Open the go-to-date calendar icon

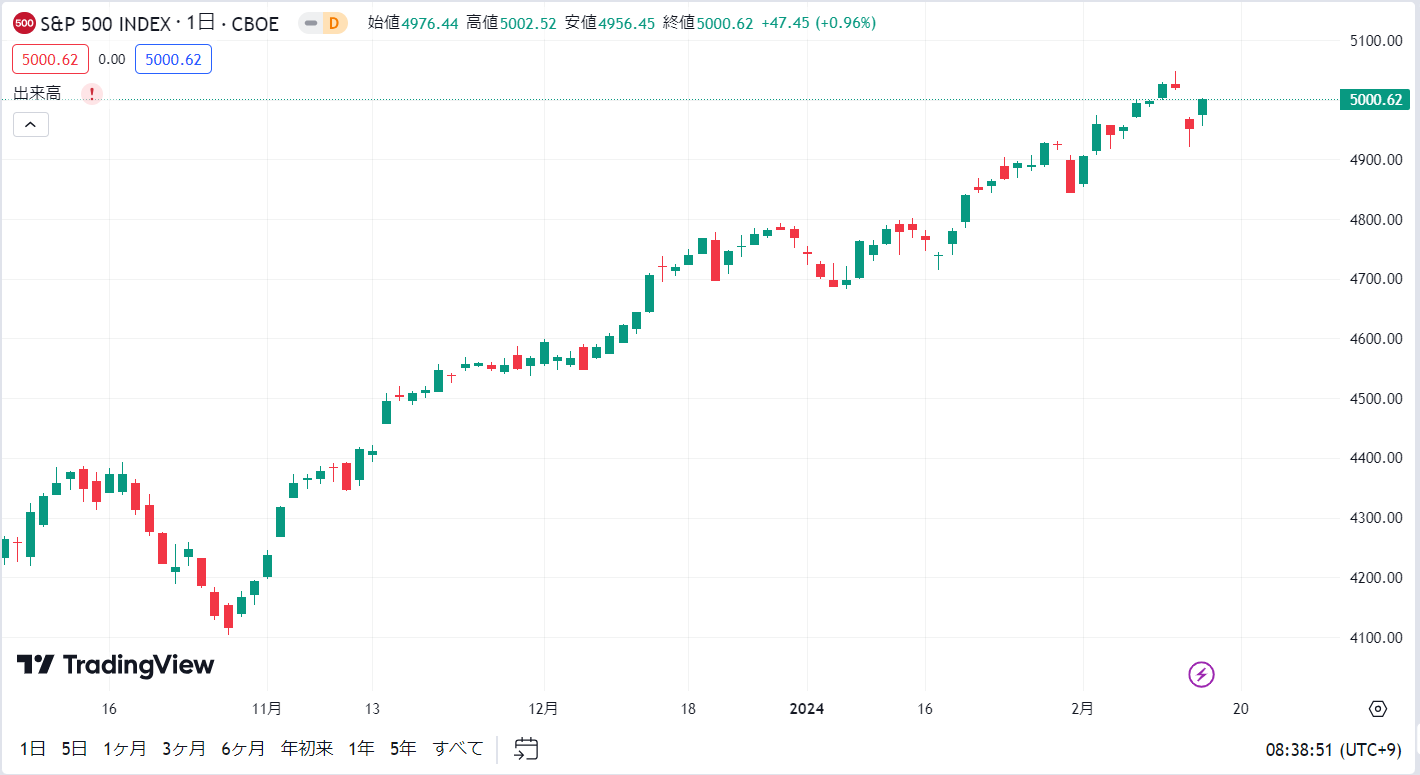coord(527,748)
